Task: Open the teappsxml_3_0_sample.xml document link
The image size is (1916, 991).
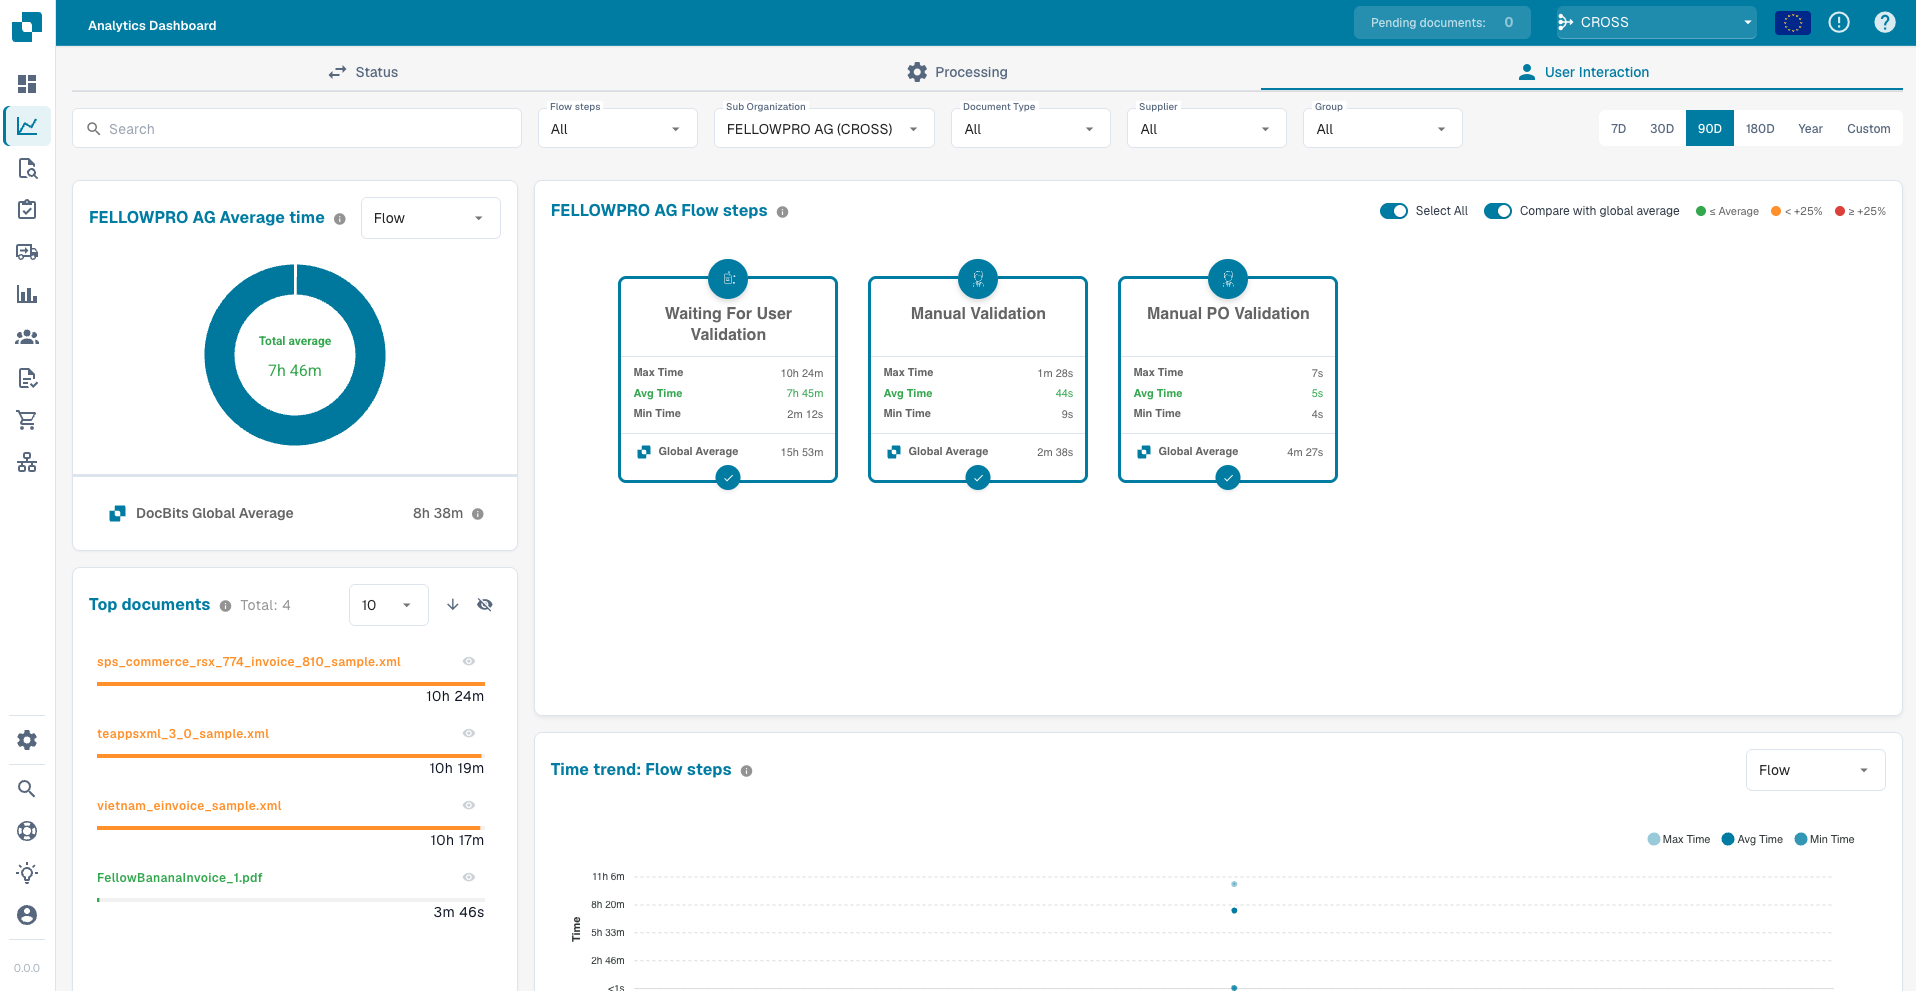Action: 183,734
